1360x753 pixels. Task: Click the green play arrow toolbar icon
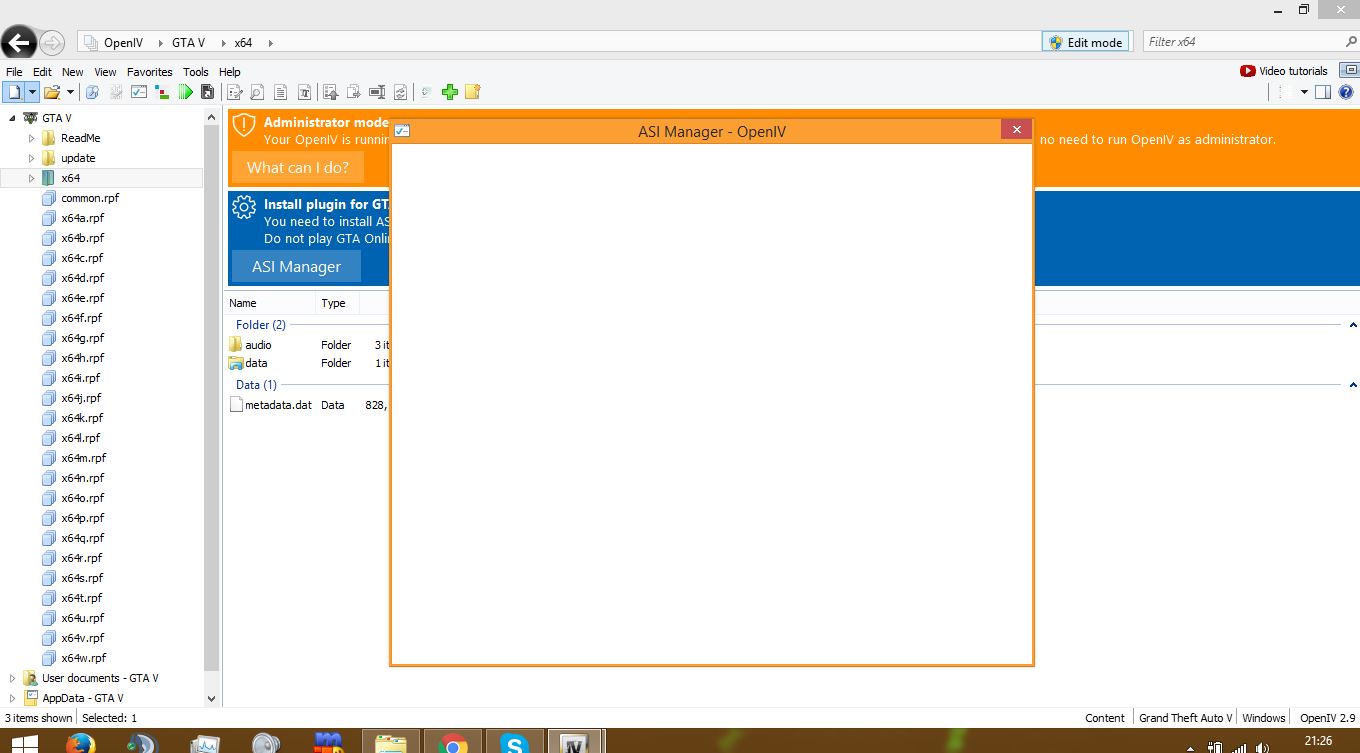click(x=186, y=92)
